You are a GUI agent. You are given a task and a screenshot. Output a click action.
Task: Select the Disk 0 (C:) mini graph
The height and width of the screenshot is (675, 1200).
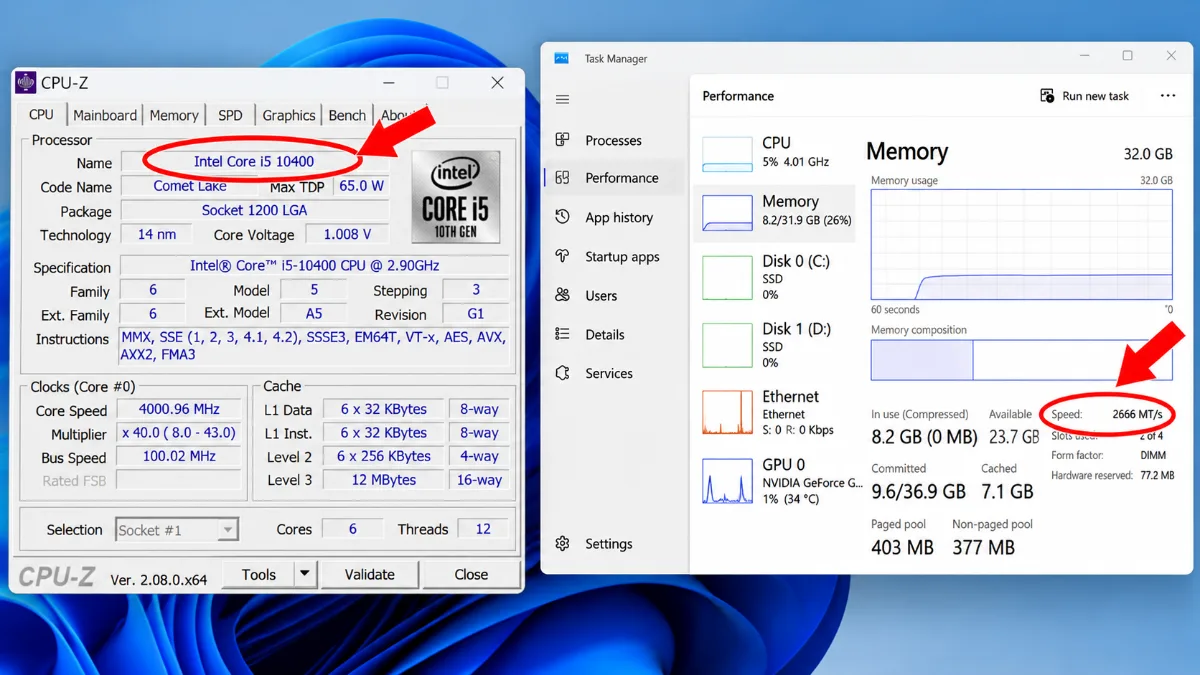pos(727,277)
